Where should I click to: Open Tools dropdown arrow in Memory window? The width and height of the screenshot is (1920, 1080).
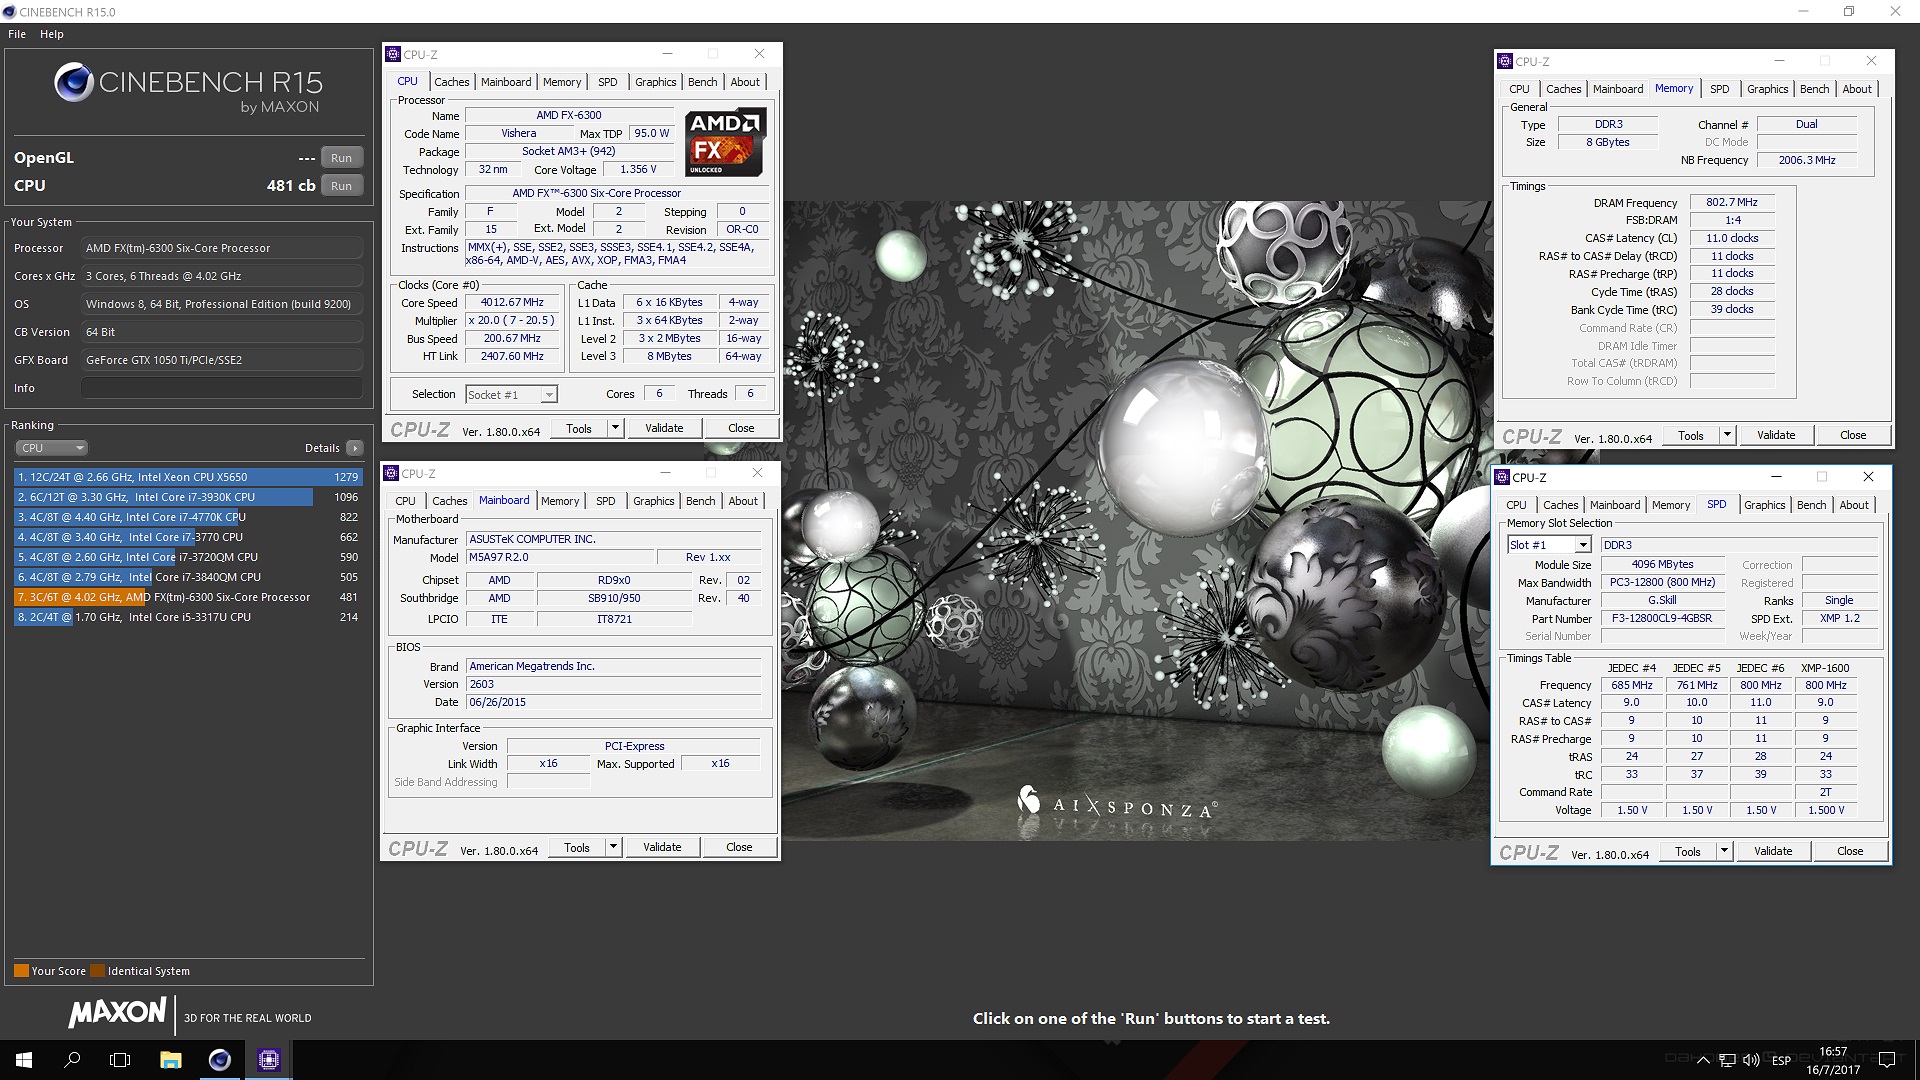(x=1727, y=435)
